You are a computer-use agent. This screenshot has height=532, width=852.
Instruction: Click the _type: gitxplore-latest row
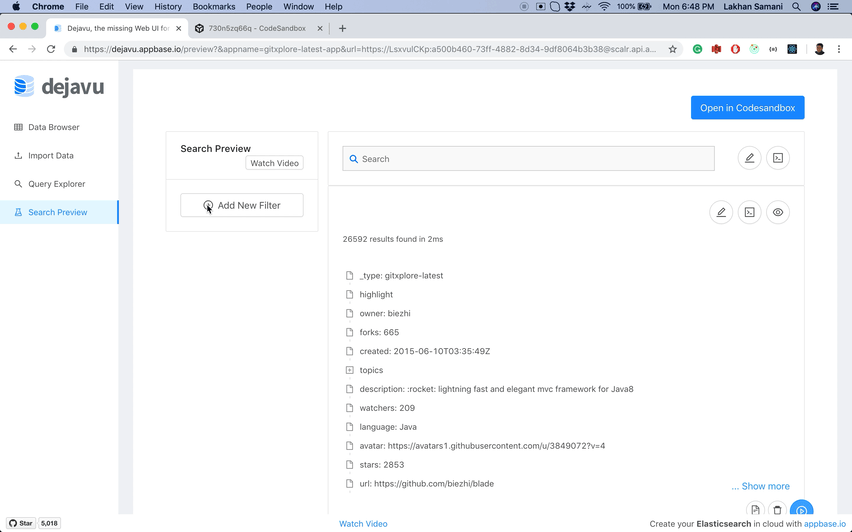click(x=401, y=276)
